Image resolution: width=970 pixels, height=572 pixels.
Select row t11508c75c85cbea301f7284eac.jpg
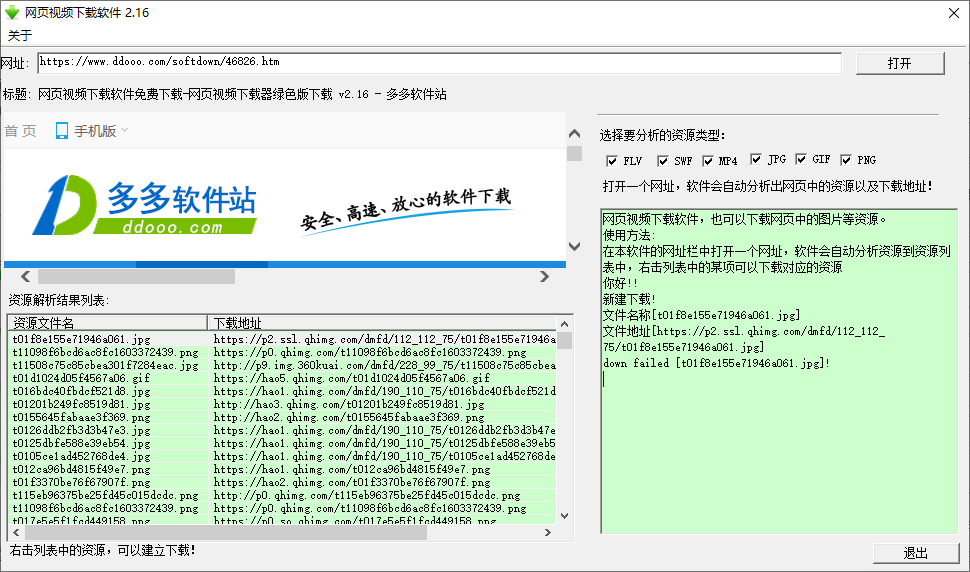pyautogui.click(x=282, y=365)
